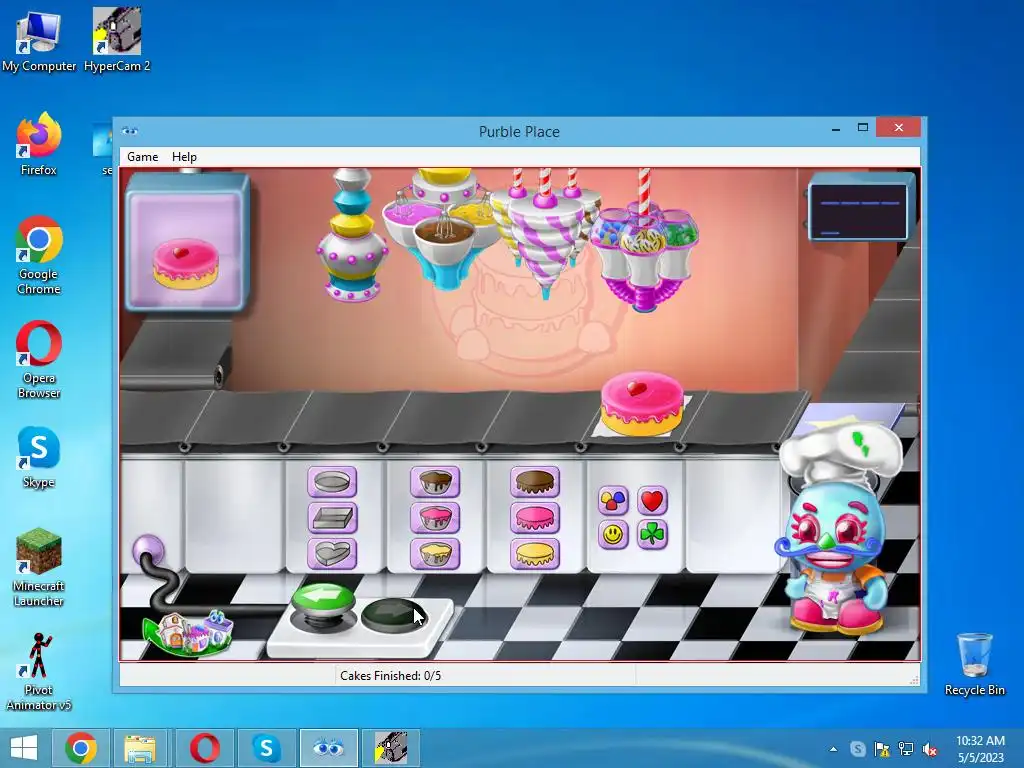The image size is (1024, 768).
Task: Open the Game menu
Action: coord(142,157)
